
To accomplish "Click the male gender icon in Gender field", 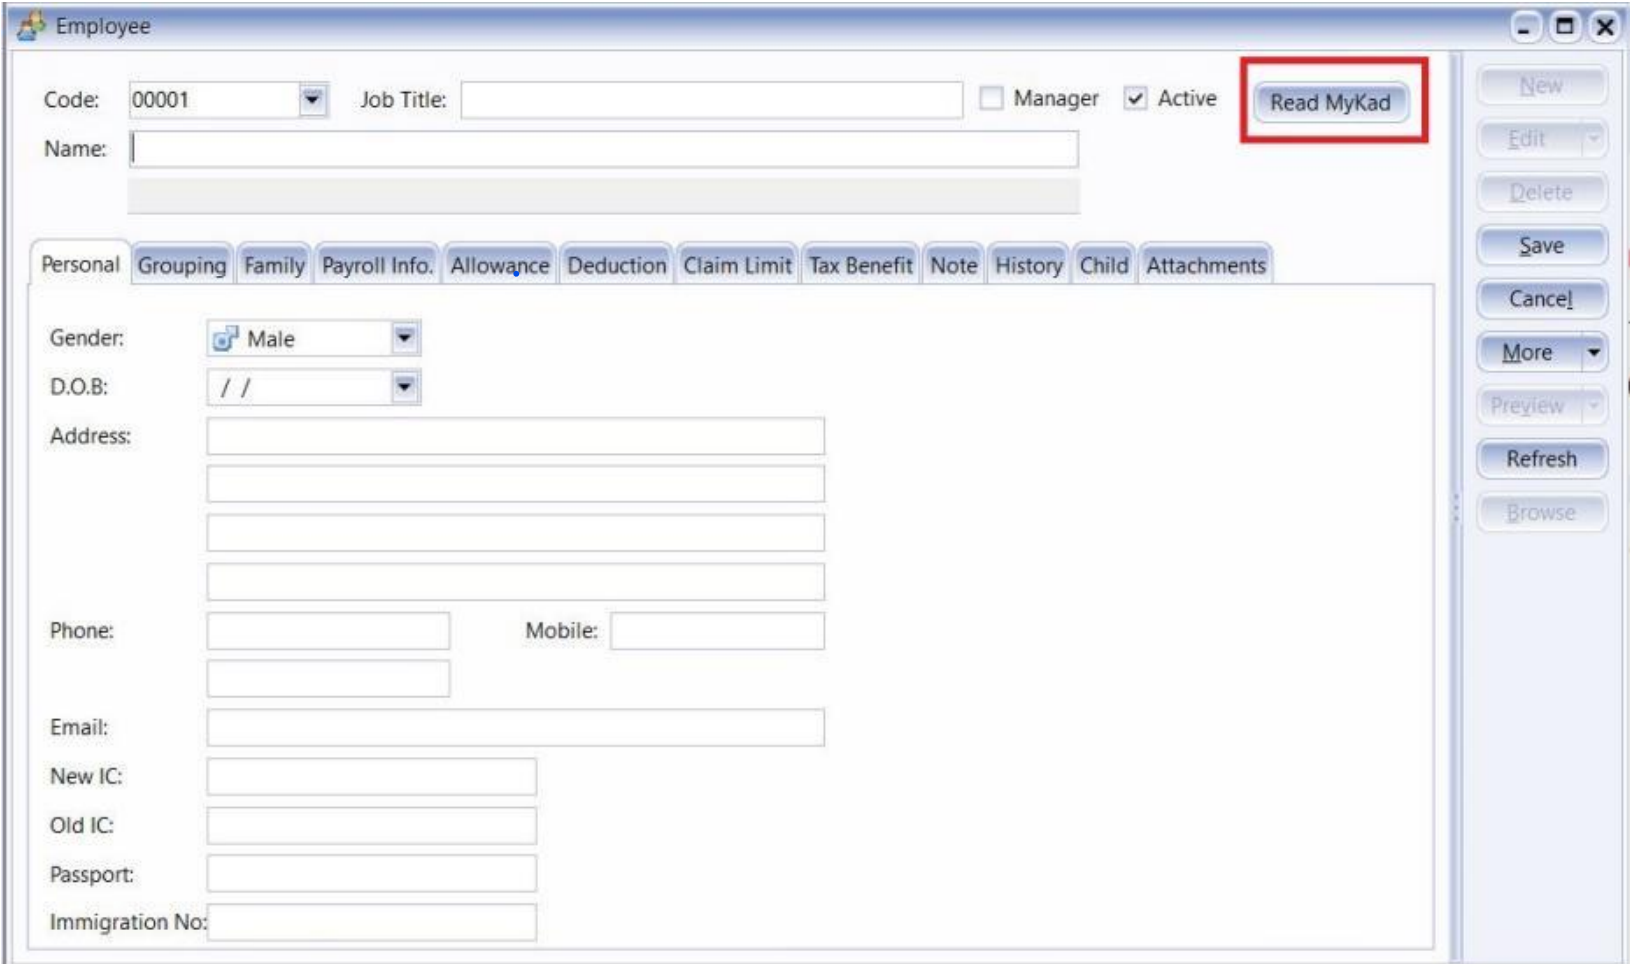I will click(225, 339).
